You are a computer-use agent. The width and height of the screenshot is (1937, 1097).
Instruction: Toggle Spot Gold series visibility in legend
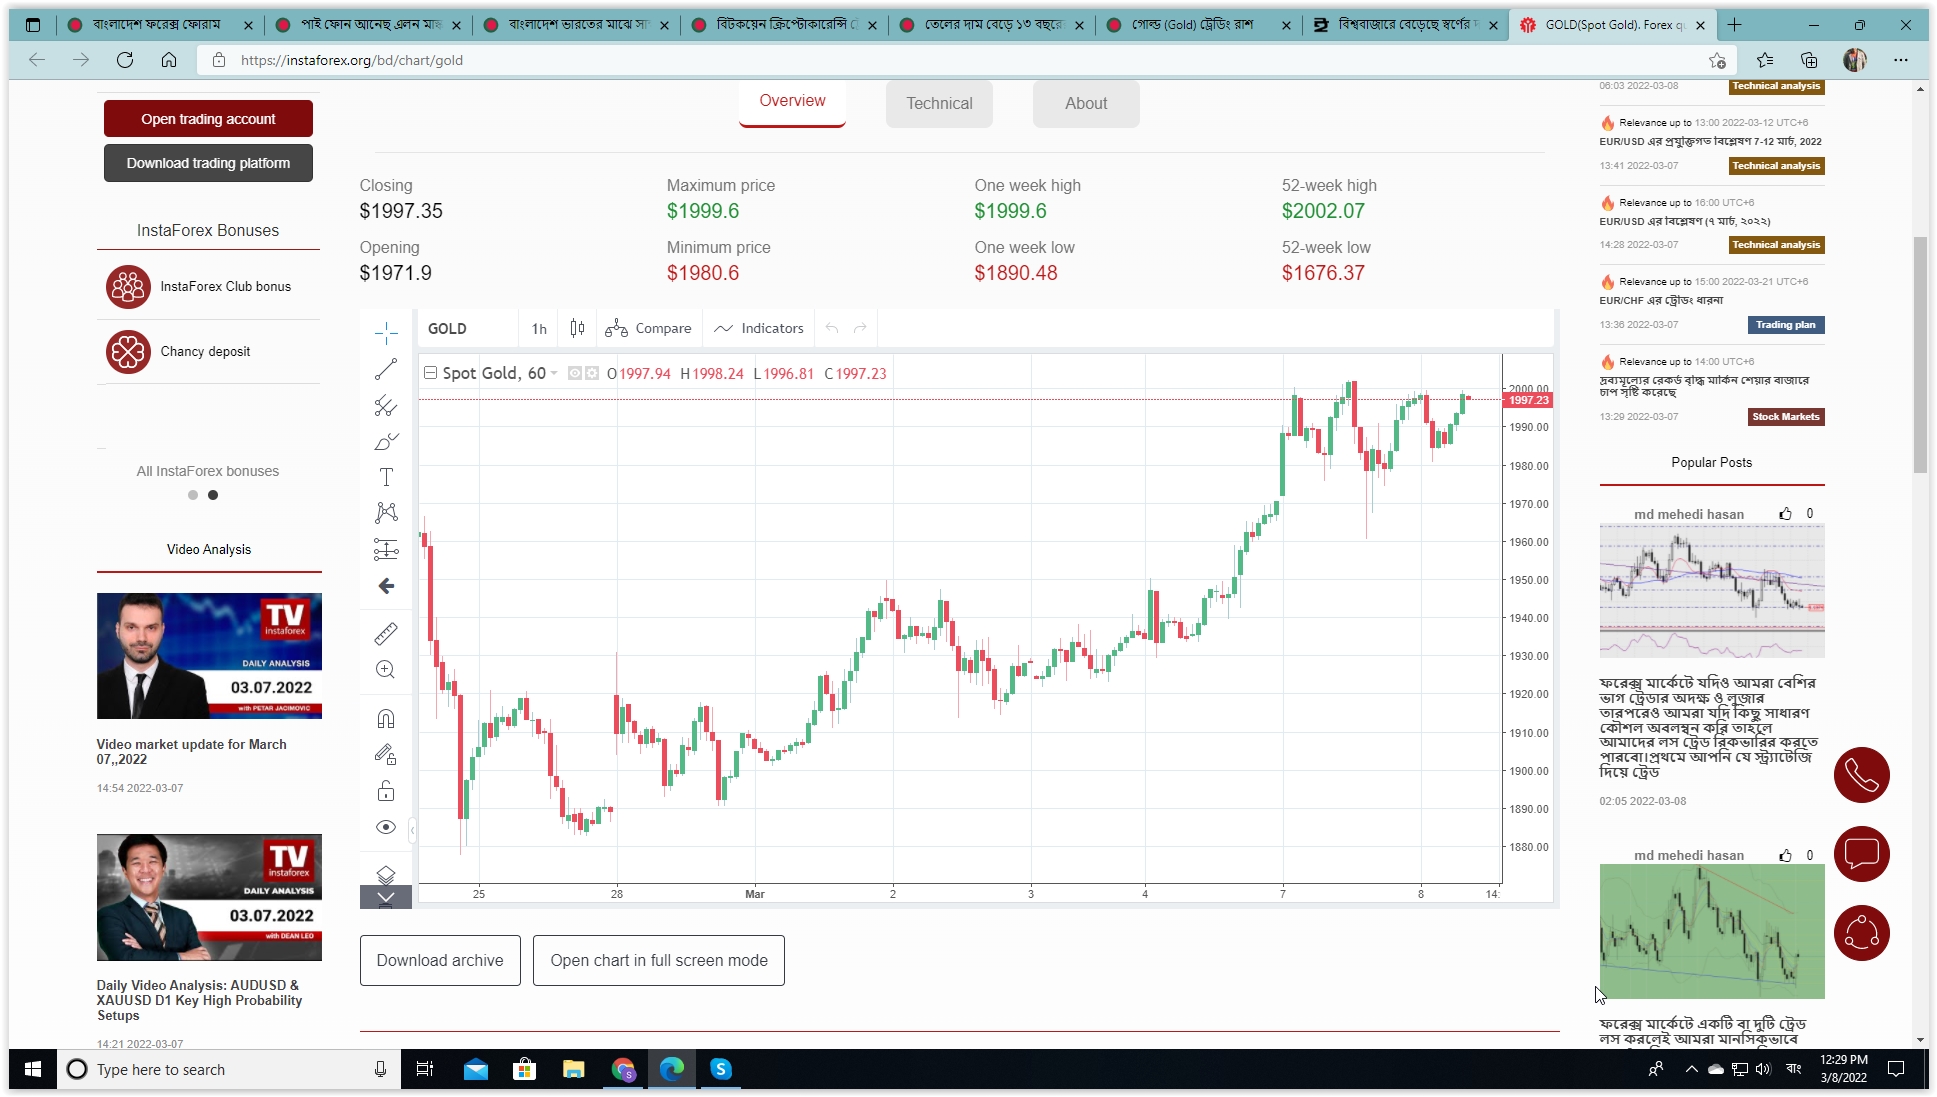pos(575,373)
